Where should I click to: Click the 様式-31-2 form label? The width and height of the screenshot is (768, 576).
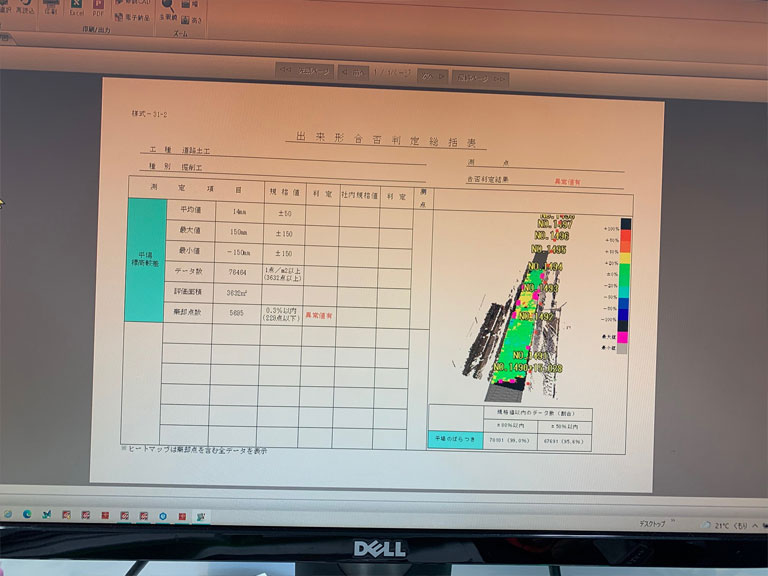coord(149,114)
